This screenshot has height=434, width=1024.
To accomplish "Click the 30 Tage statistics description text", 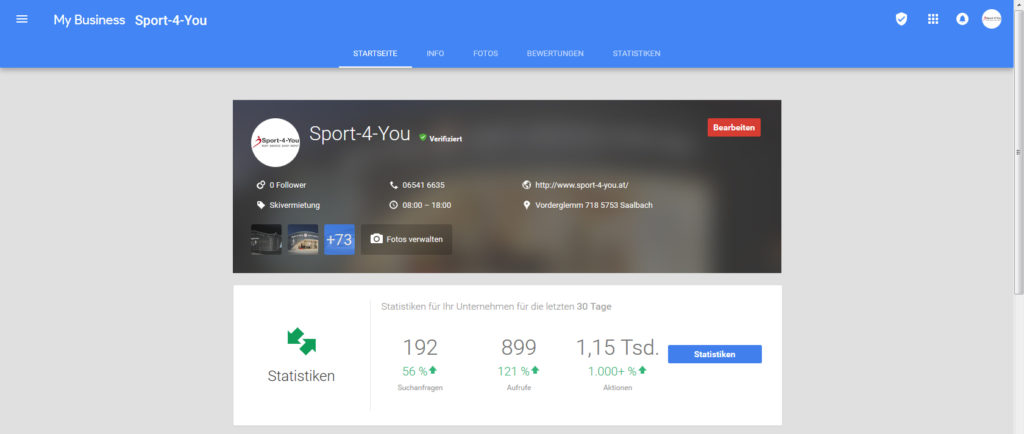I will (496, 306).
